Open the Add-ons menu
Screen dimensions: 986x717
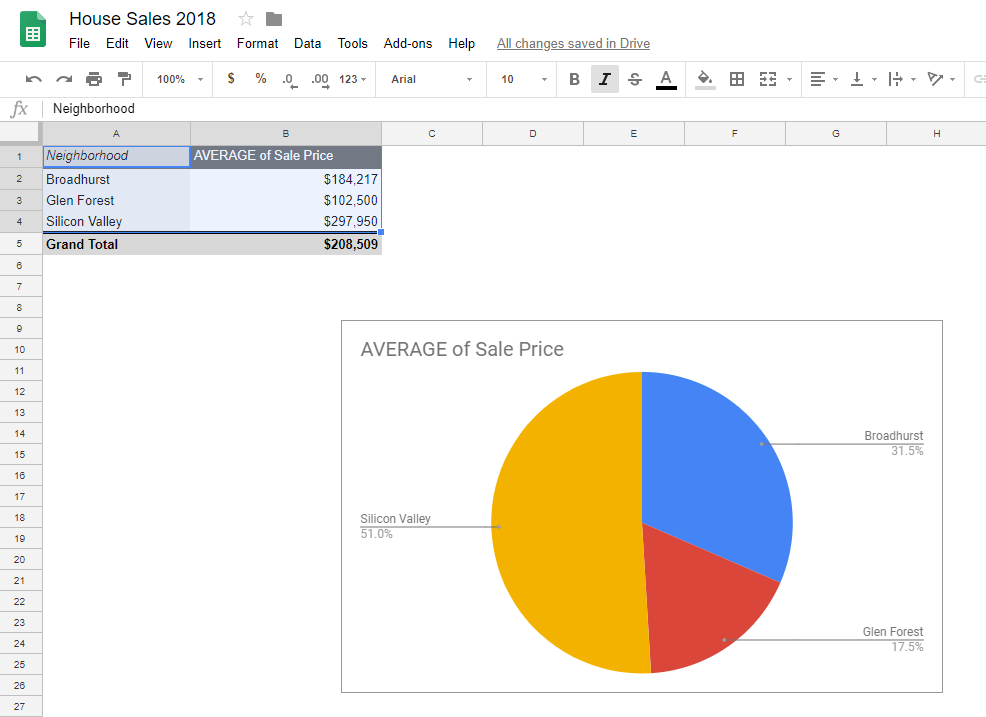coord(407,43)
